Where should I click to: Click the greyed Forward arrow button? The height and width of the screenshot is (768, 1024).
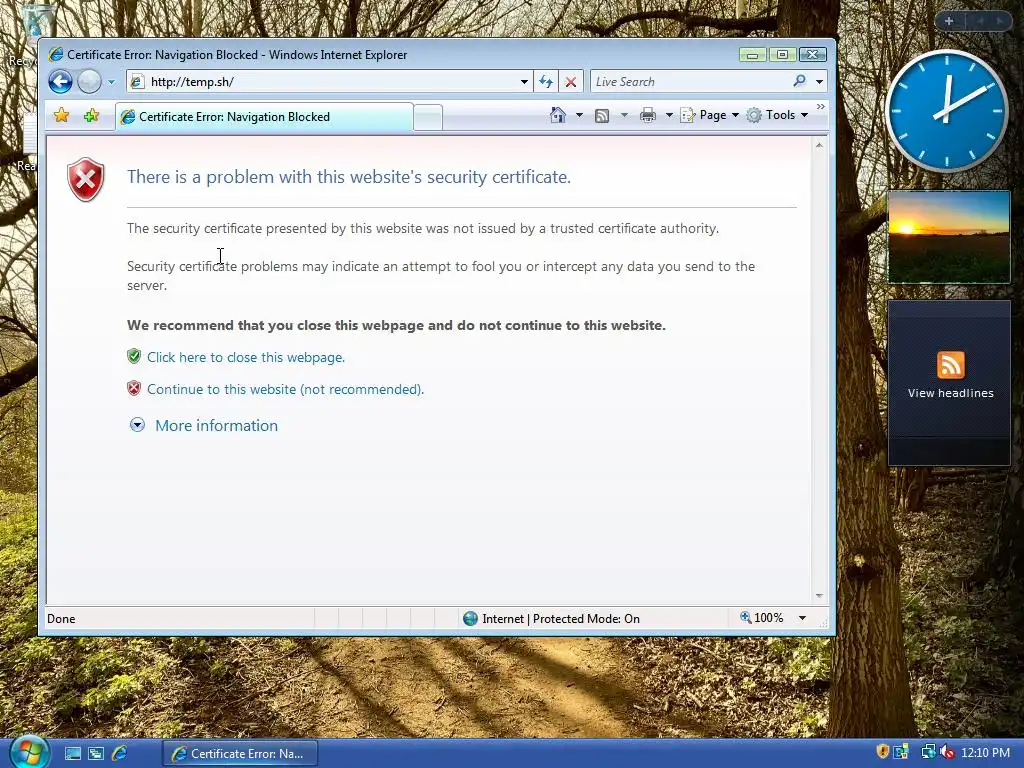pos(89,82)
